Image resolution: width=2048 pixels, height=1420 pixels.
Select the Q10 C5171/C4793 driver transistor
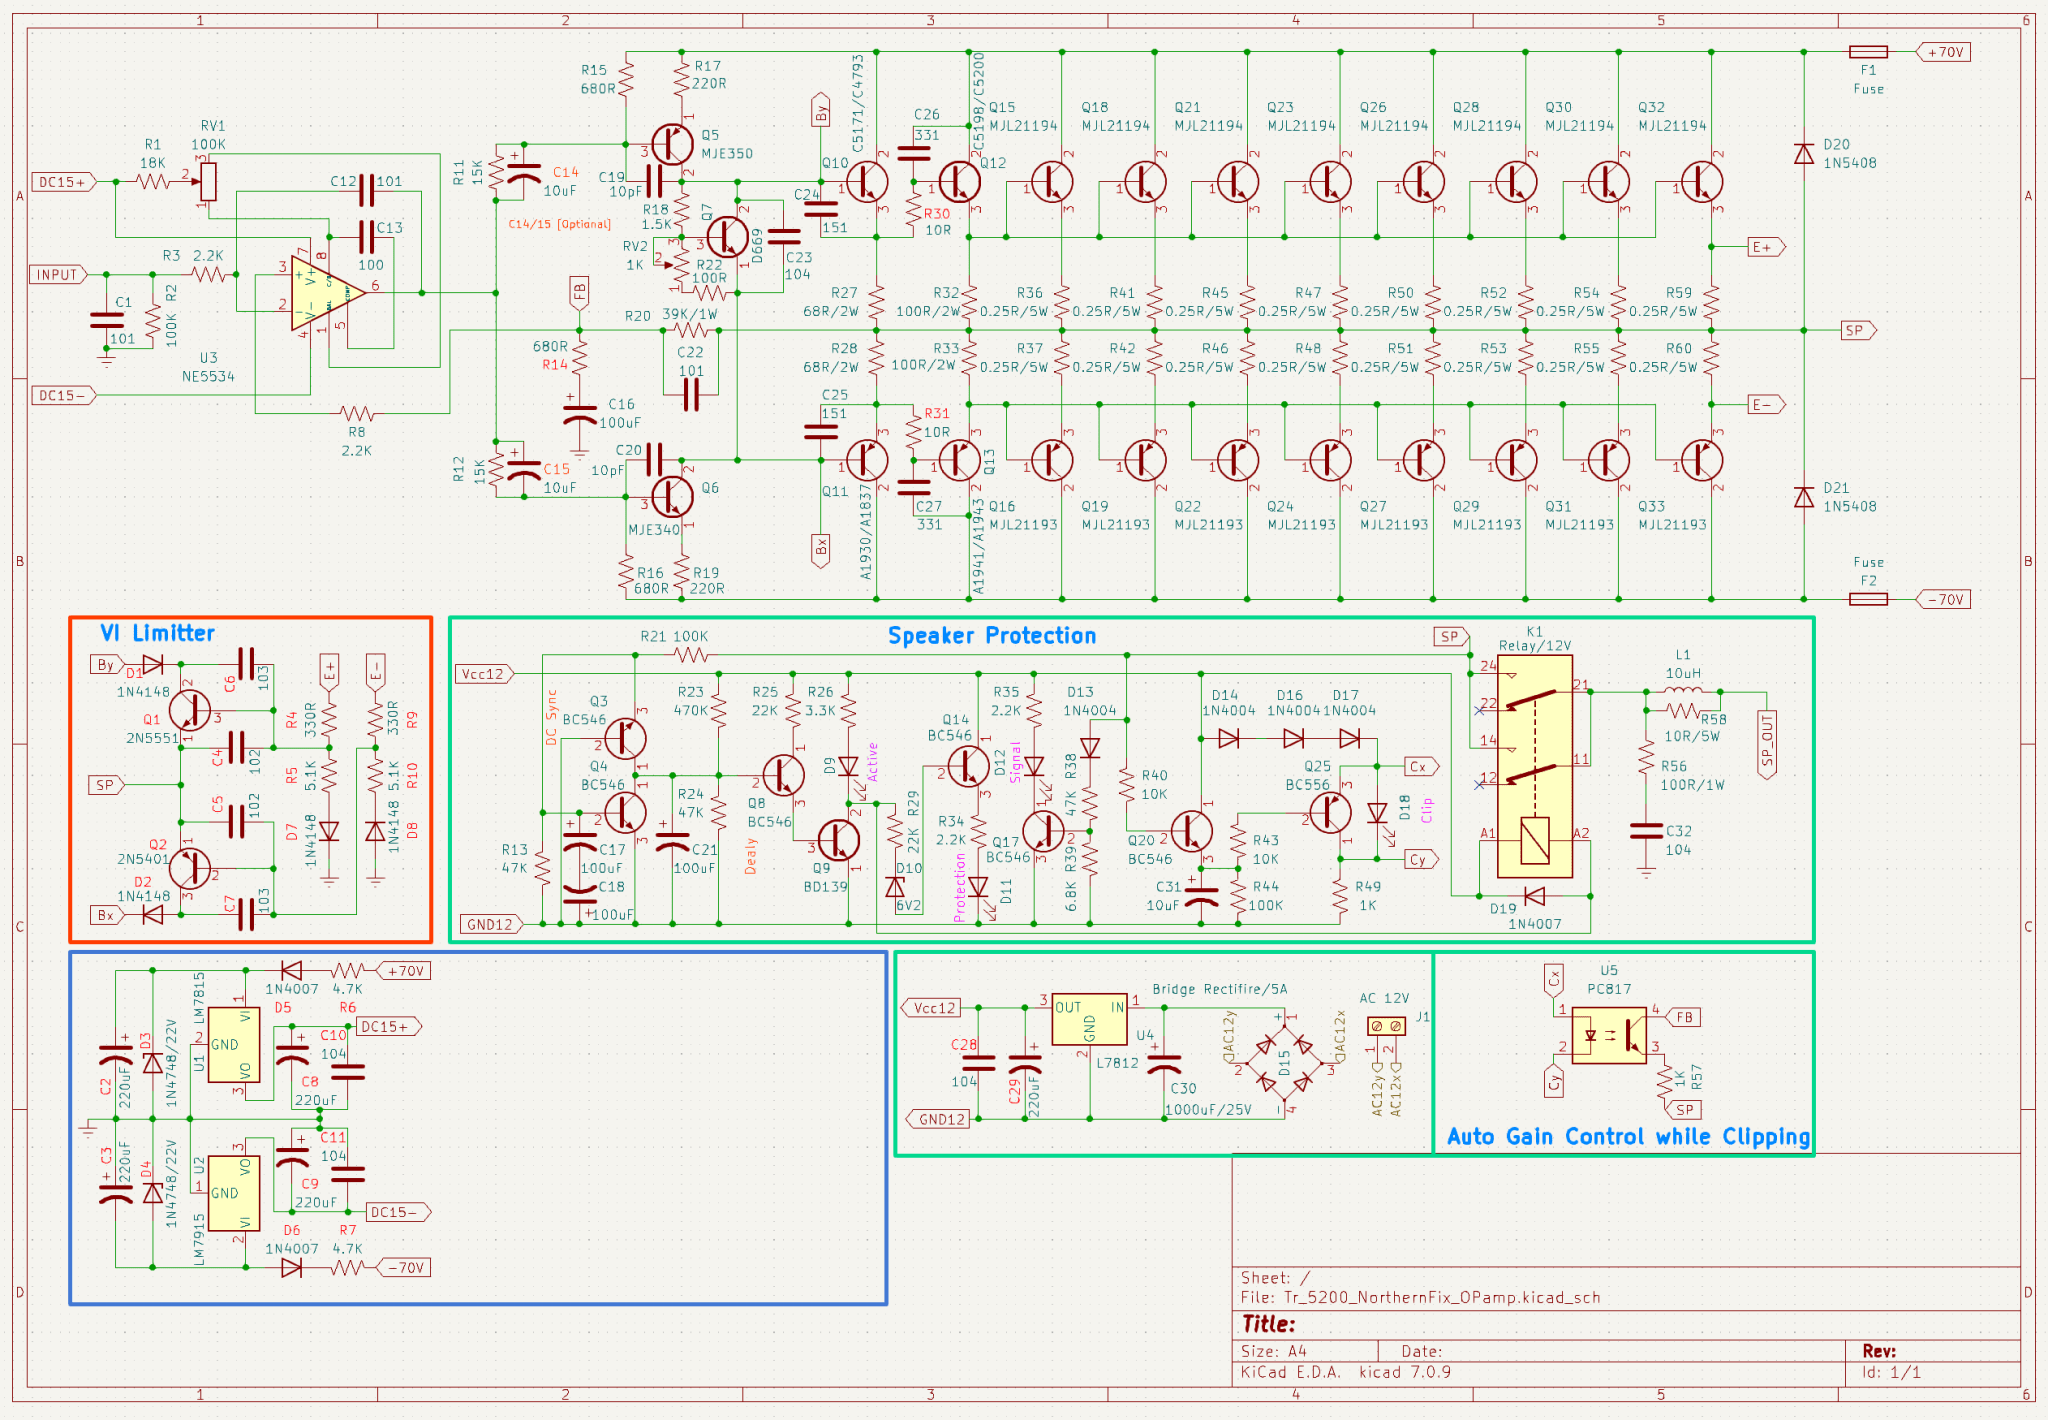pos(866,182)
